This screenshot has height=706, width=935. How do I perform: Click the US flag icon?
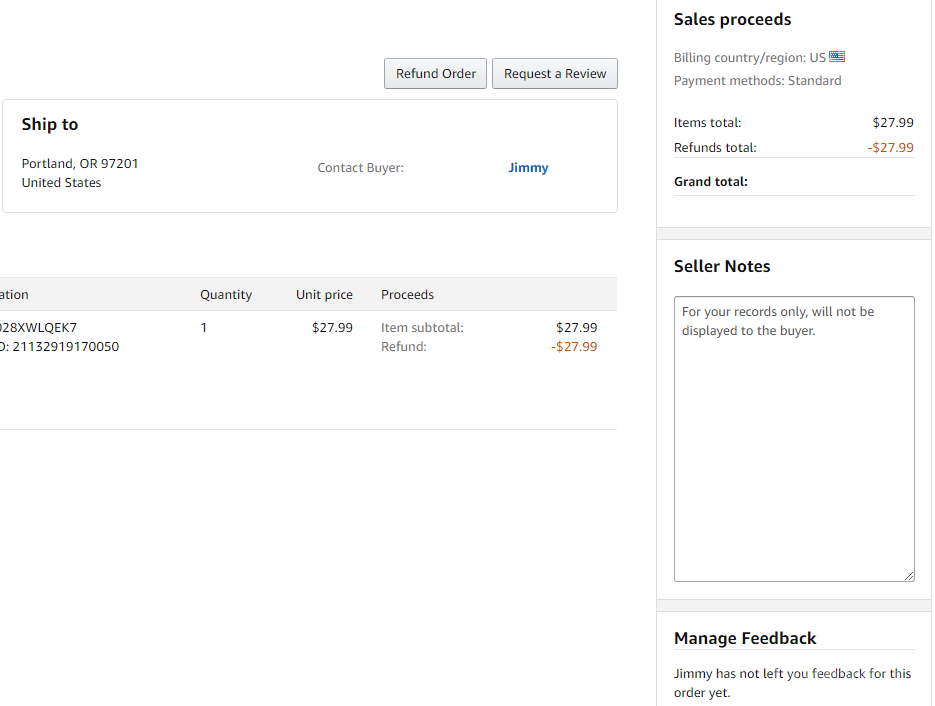[x=837, y=57]
